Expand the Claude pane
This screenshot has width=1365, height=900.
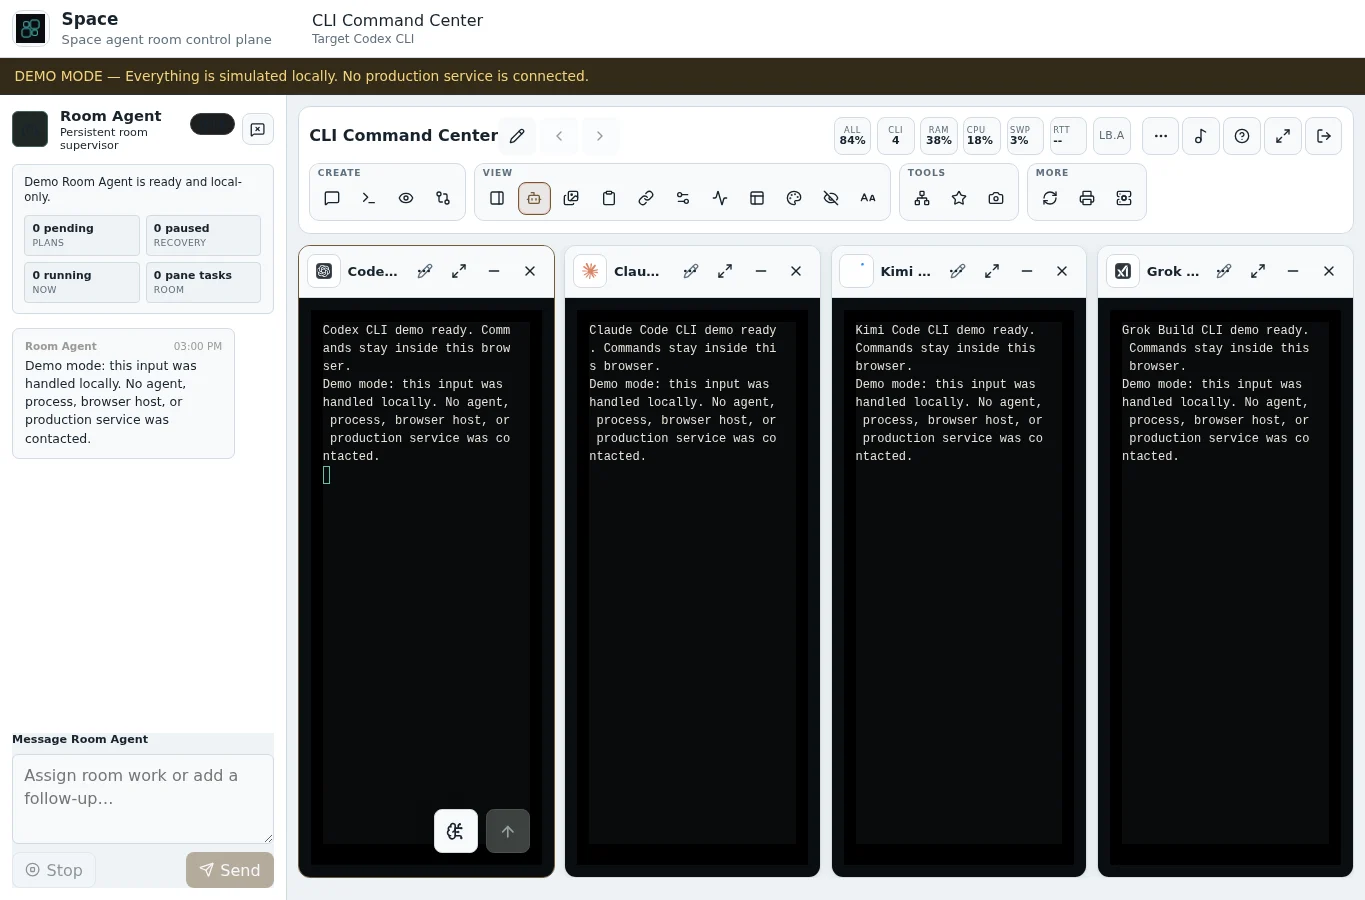pyautogui.click(x=725, y=271)
